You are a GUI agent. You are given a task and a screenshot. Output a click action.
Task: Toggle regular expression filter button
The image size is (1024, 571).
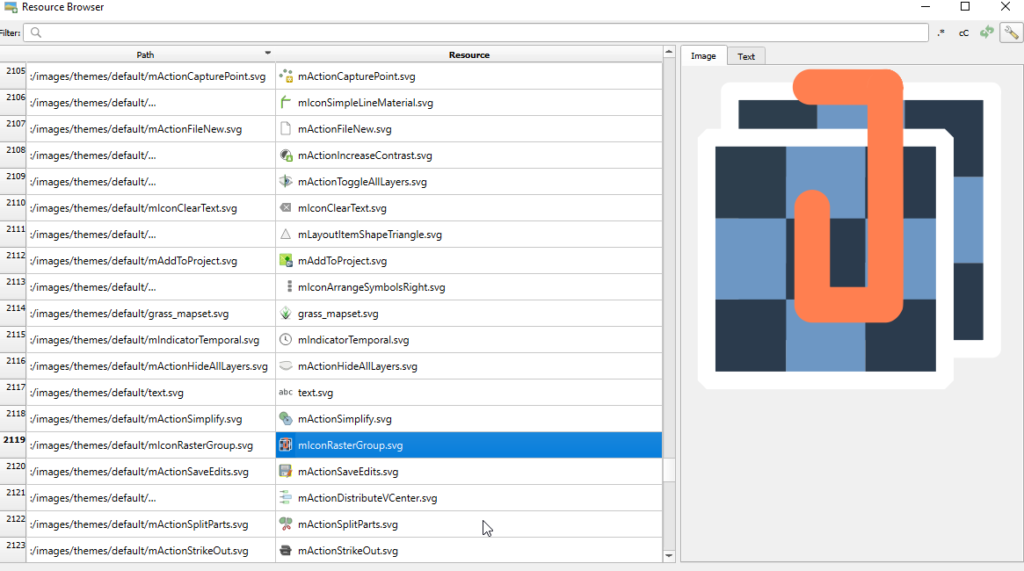coord(941,33)
